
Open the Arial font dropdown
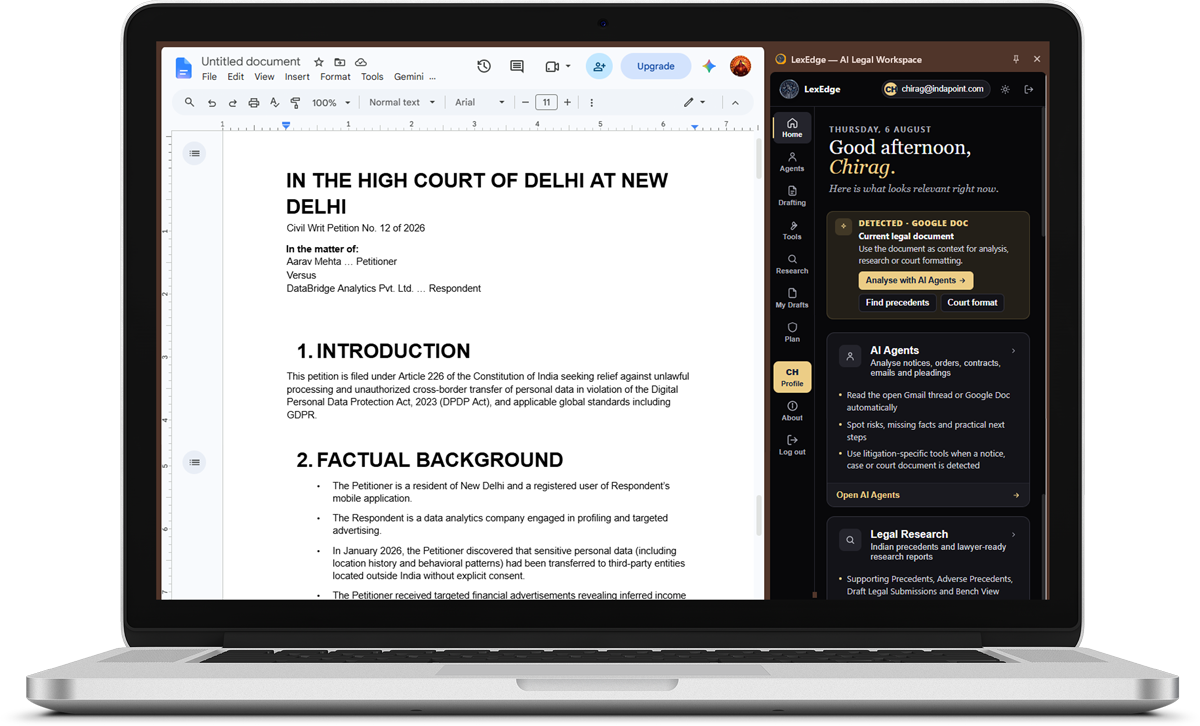[480, 102]
